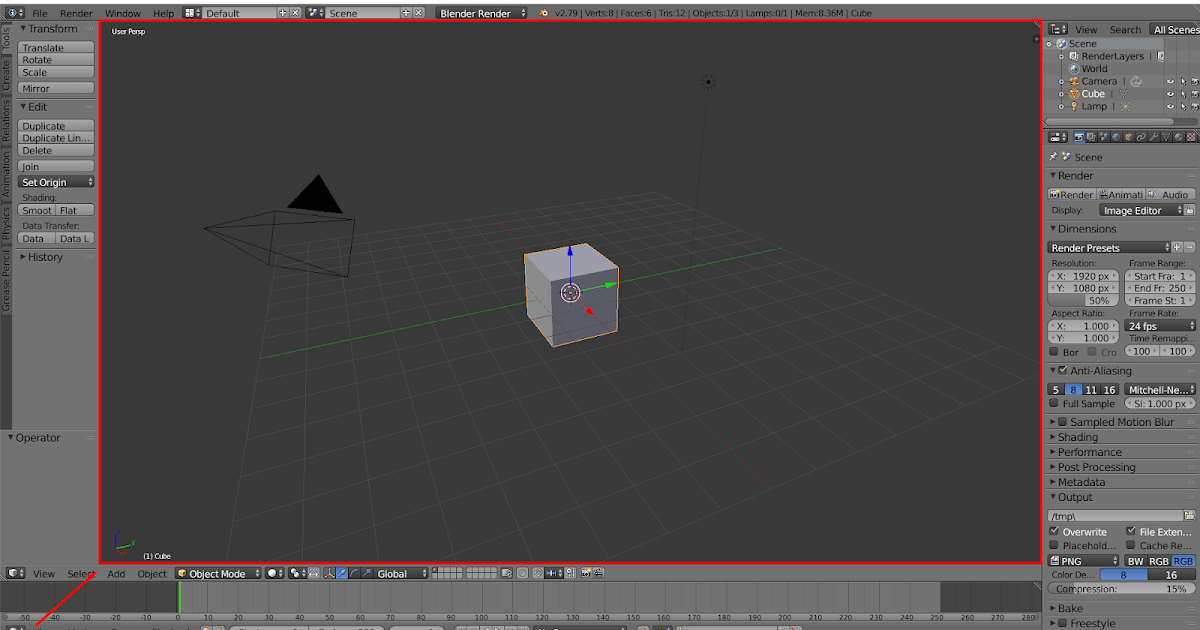Switch to the World properties tab

pyautogui.click(x=1116, y=137)
